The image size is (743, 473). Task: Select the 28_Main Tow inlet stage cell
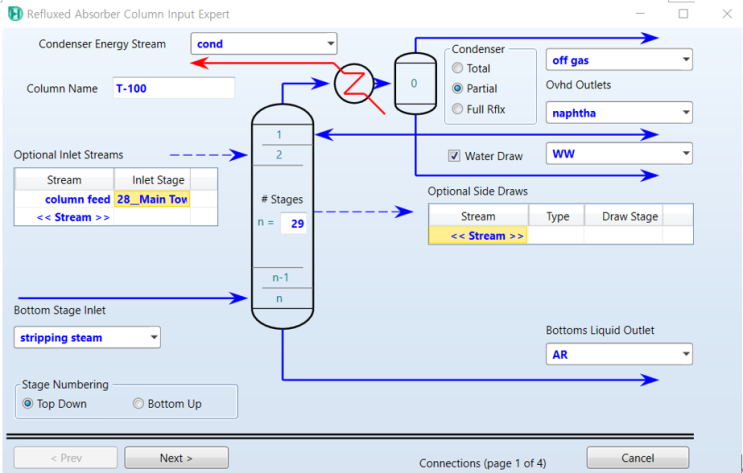click(x=152, y=199)
